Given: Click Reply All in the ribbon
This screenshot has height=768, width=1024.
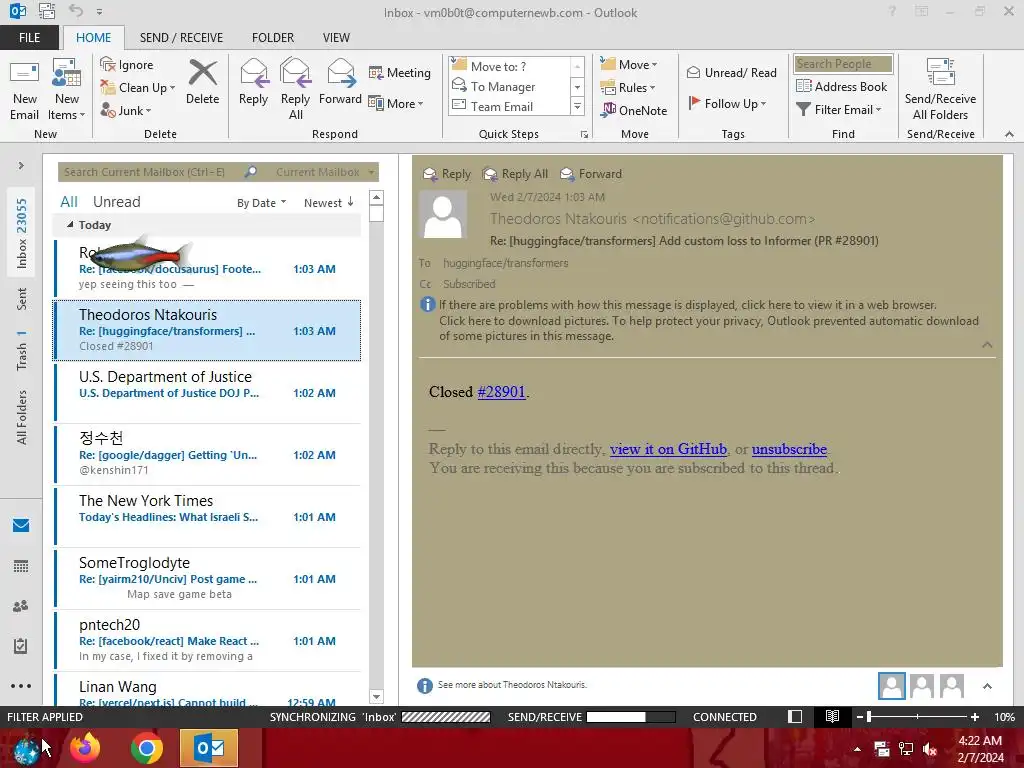Looking at the screenshot, I should (x=295, y=90).
